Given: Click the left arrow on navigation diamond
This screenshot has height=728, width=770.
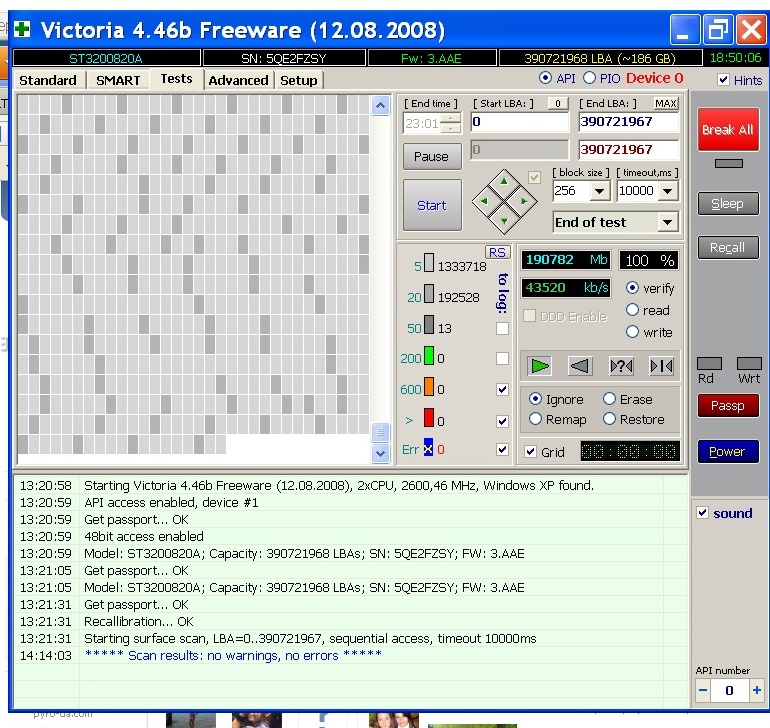Looking at the screenshot, I should tap(484, 201).
